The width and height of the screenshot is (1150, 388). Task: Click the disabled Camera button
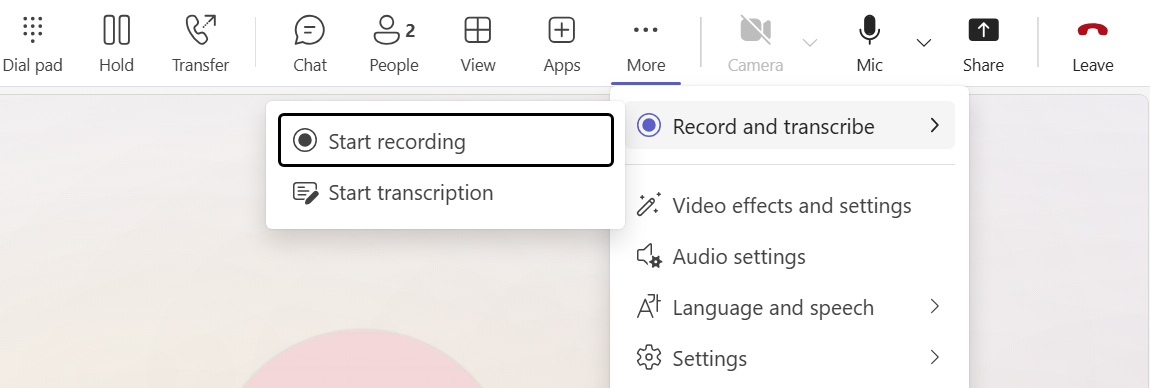coord(755,45)
